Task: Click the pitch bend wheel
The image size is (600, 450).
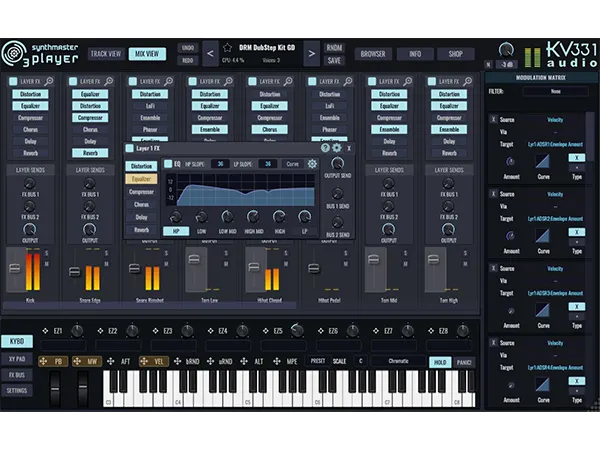Action: click(55, 388)
